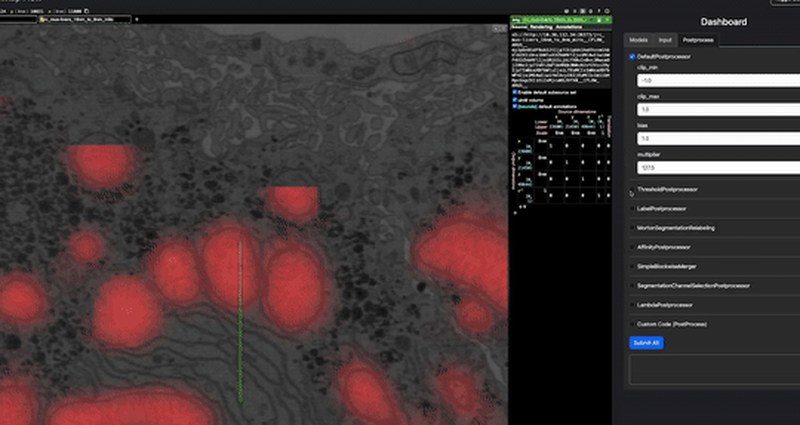Click the green vertical annotation line in viewer
800x425 pixels.
coord(240,321)
